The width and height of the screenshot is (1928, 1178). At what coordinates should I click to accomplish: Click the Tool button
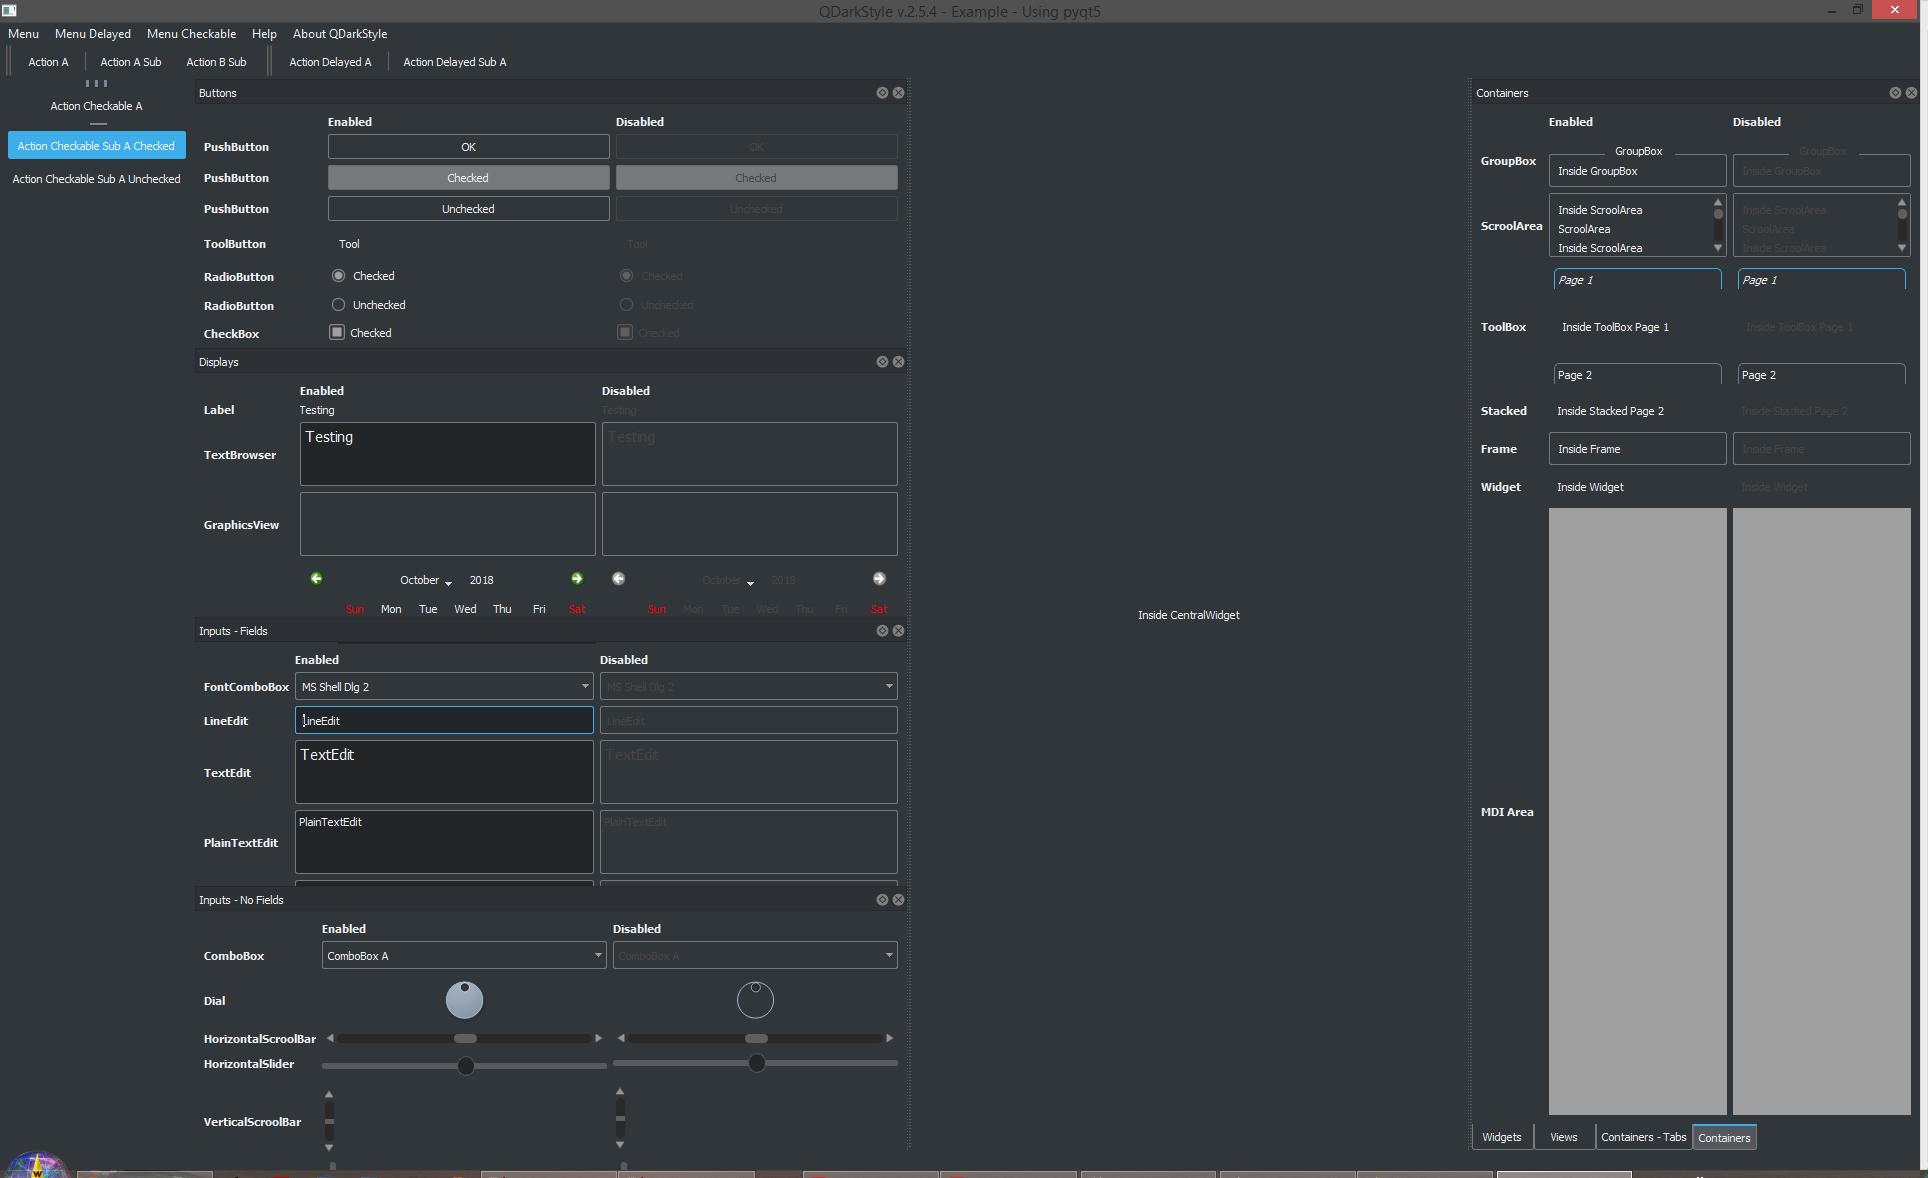(x=349, y=244)
